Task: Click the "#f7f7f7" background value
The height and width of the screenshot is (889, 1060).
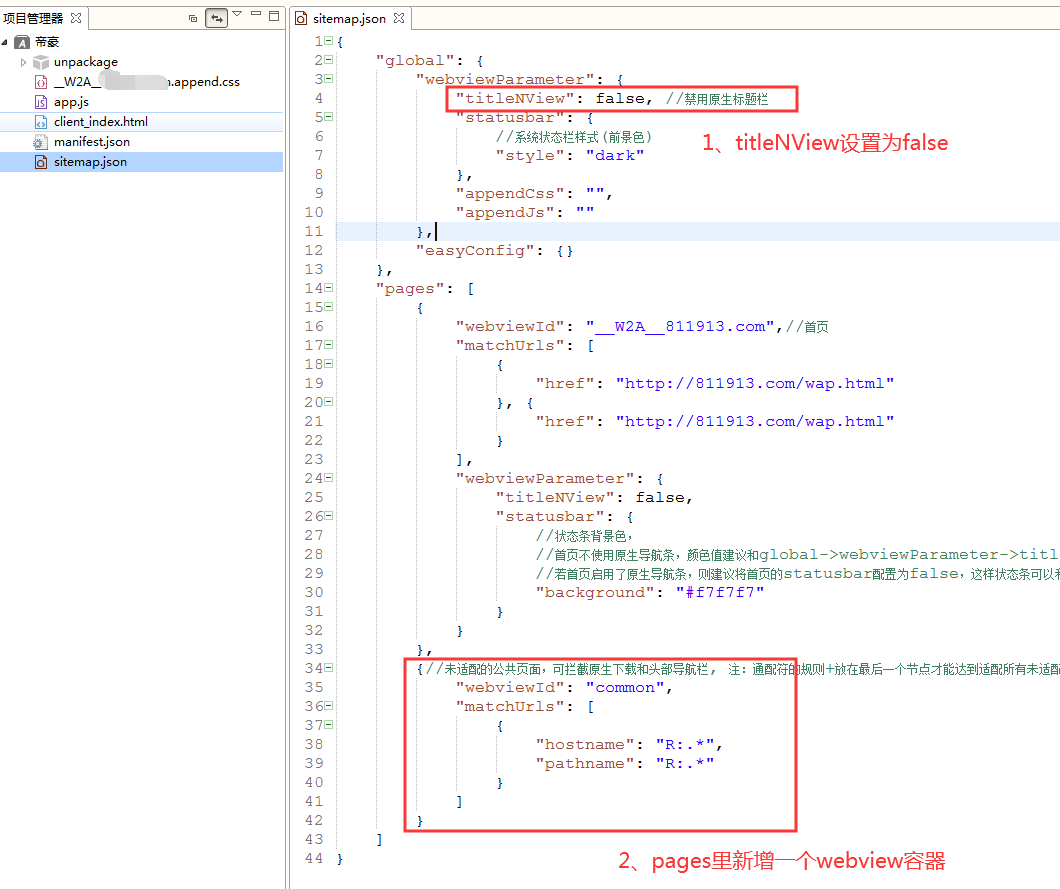Action: (x=719, y=592)
